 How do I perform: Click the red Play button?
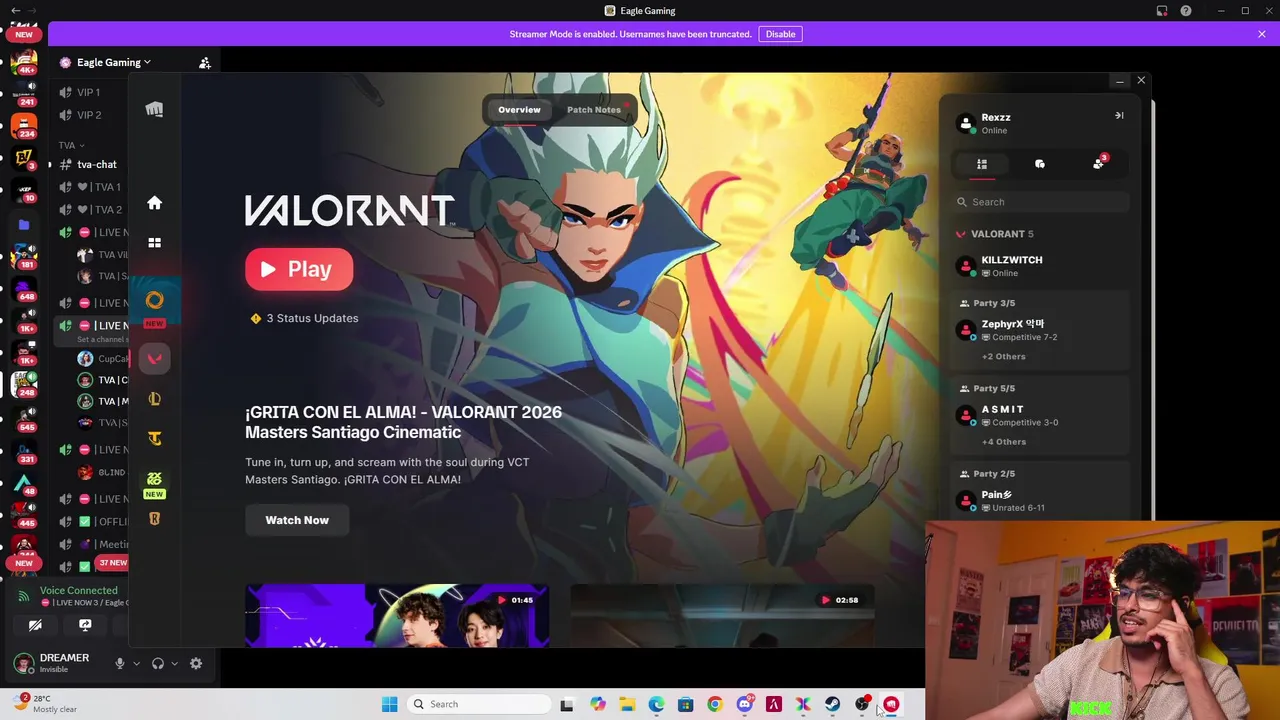point(299,269)
